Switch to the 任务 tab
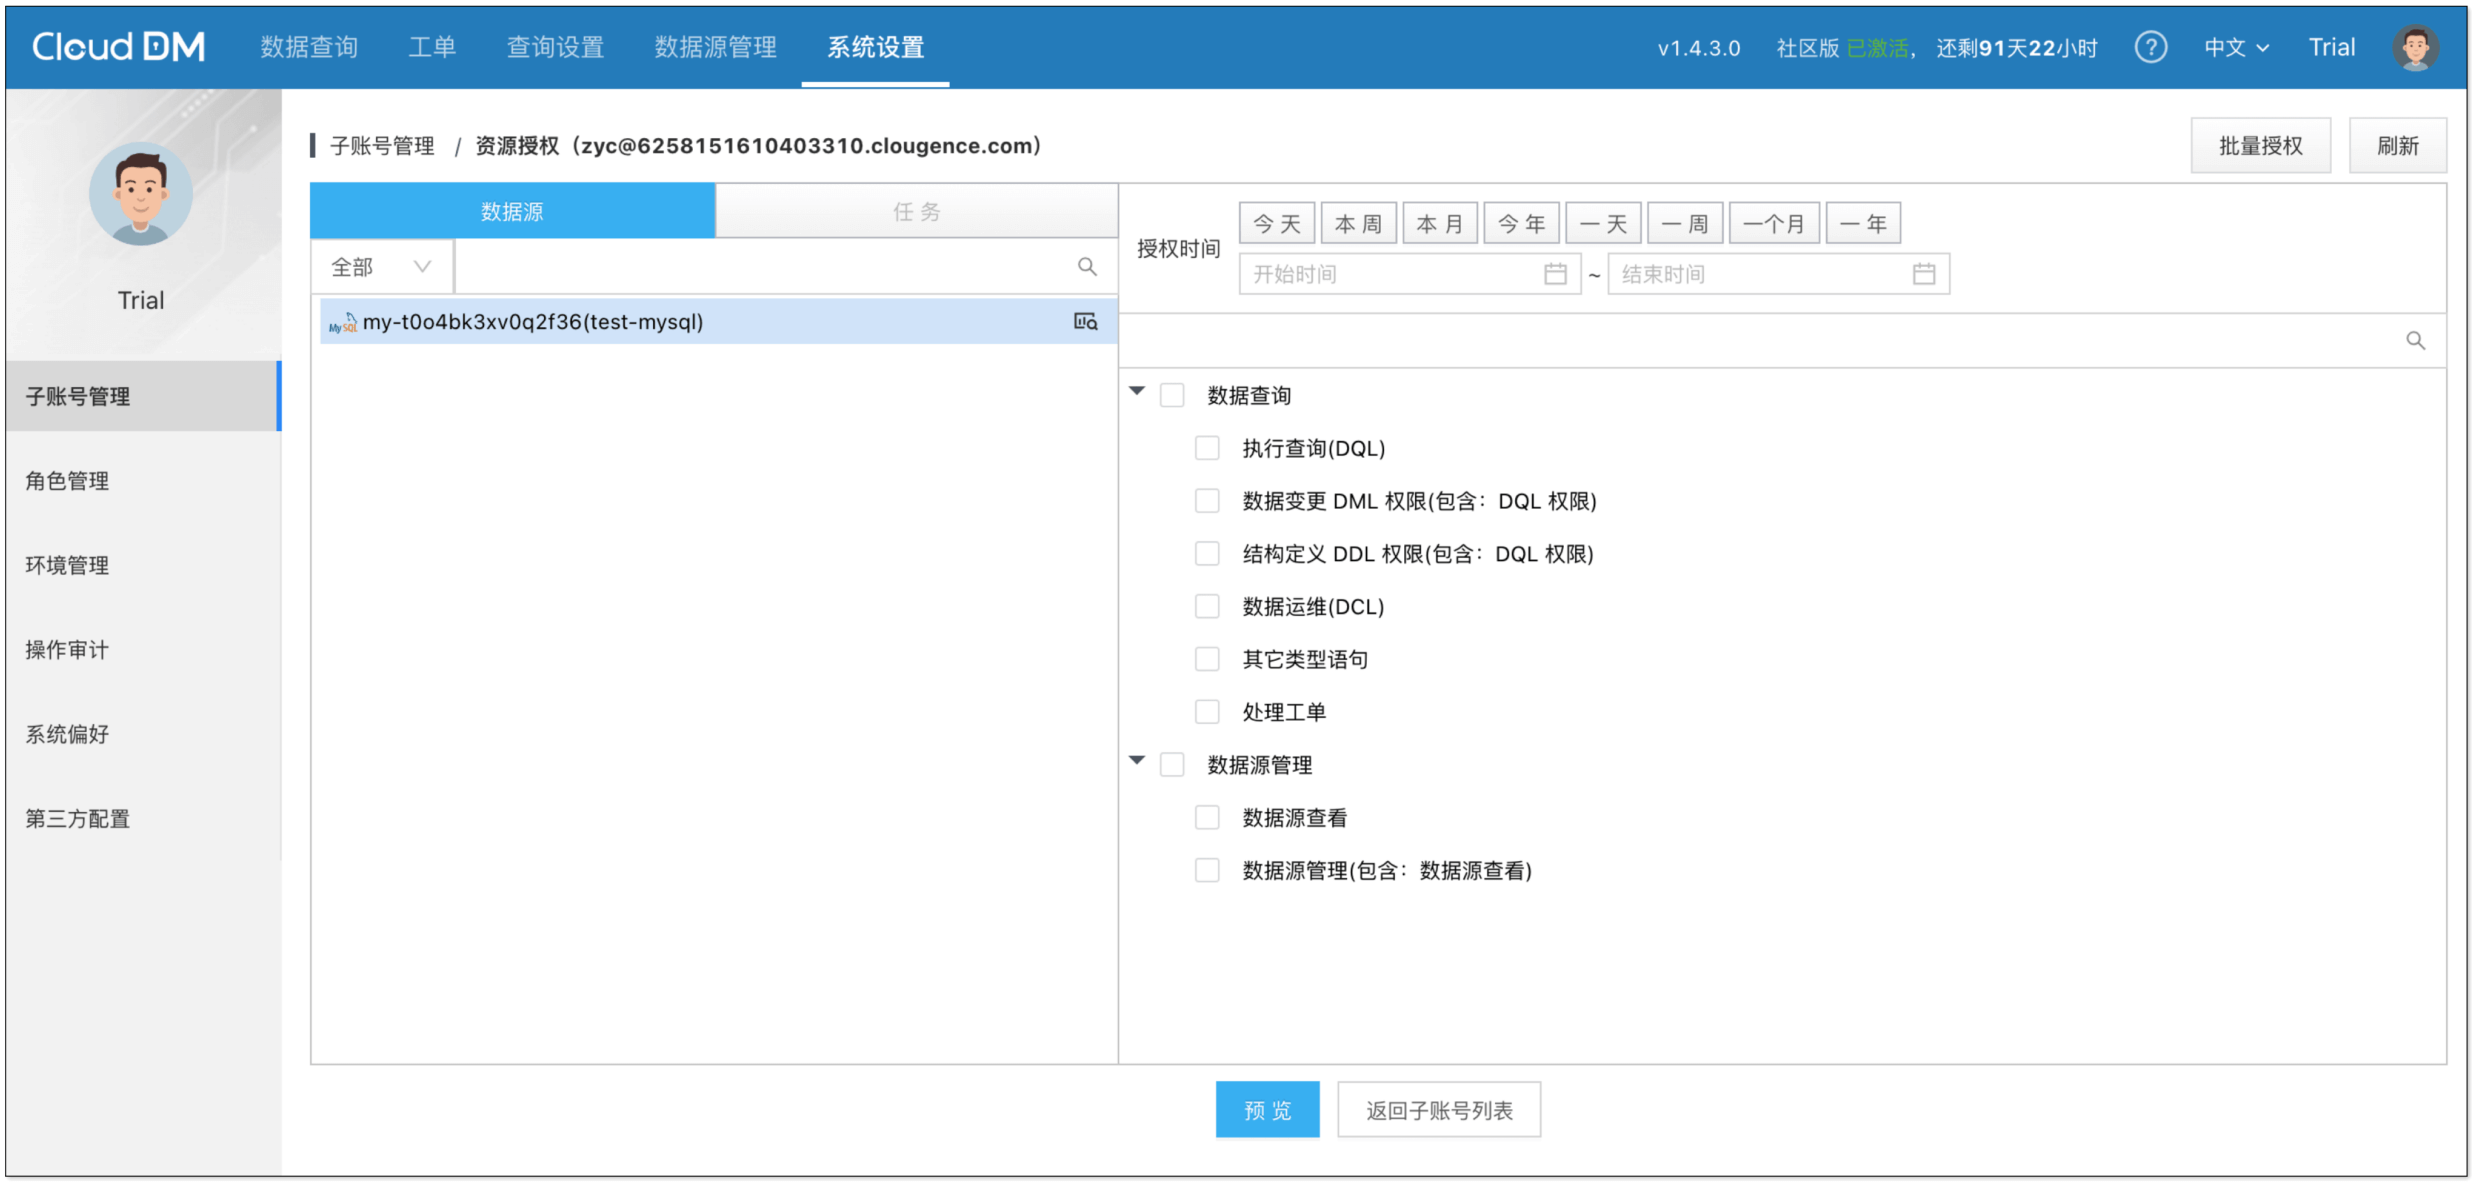Image resolution: width=2482 pixels, height=1186 pixels. (916, 212)
